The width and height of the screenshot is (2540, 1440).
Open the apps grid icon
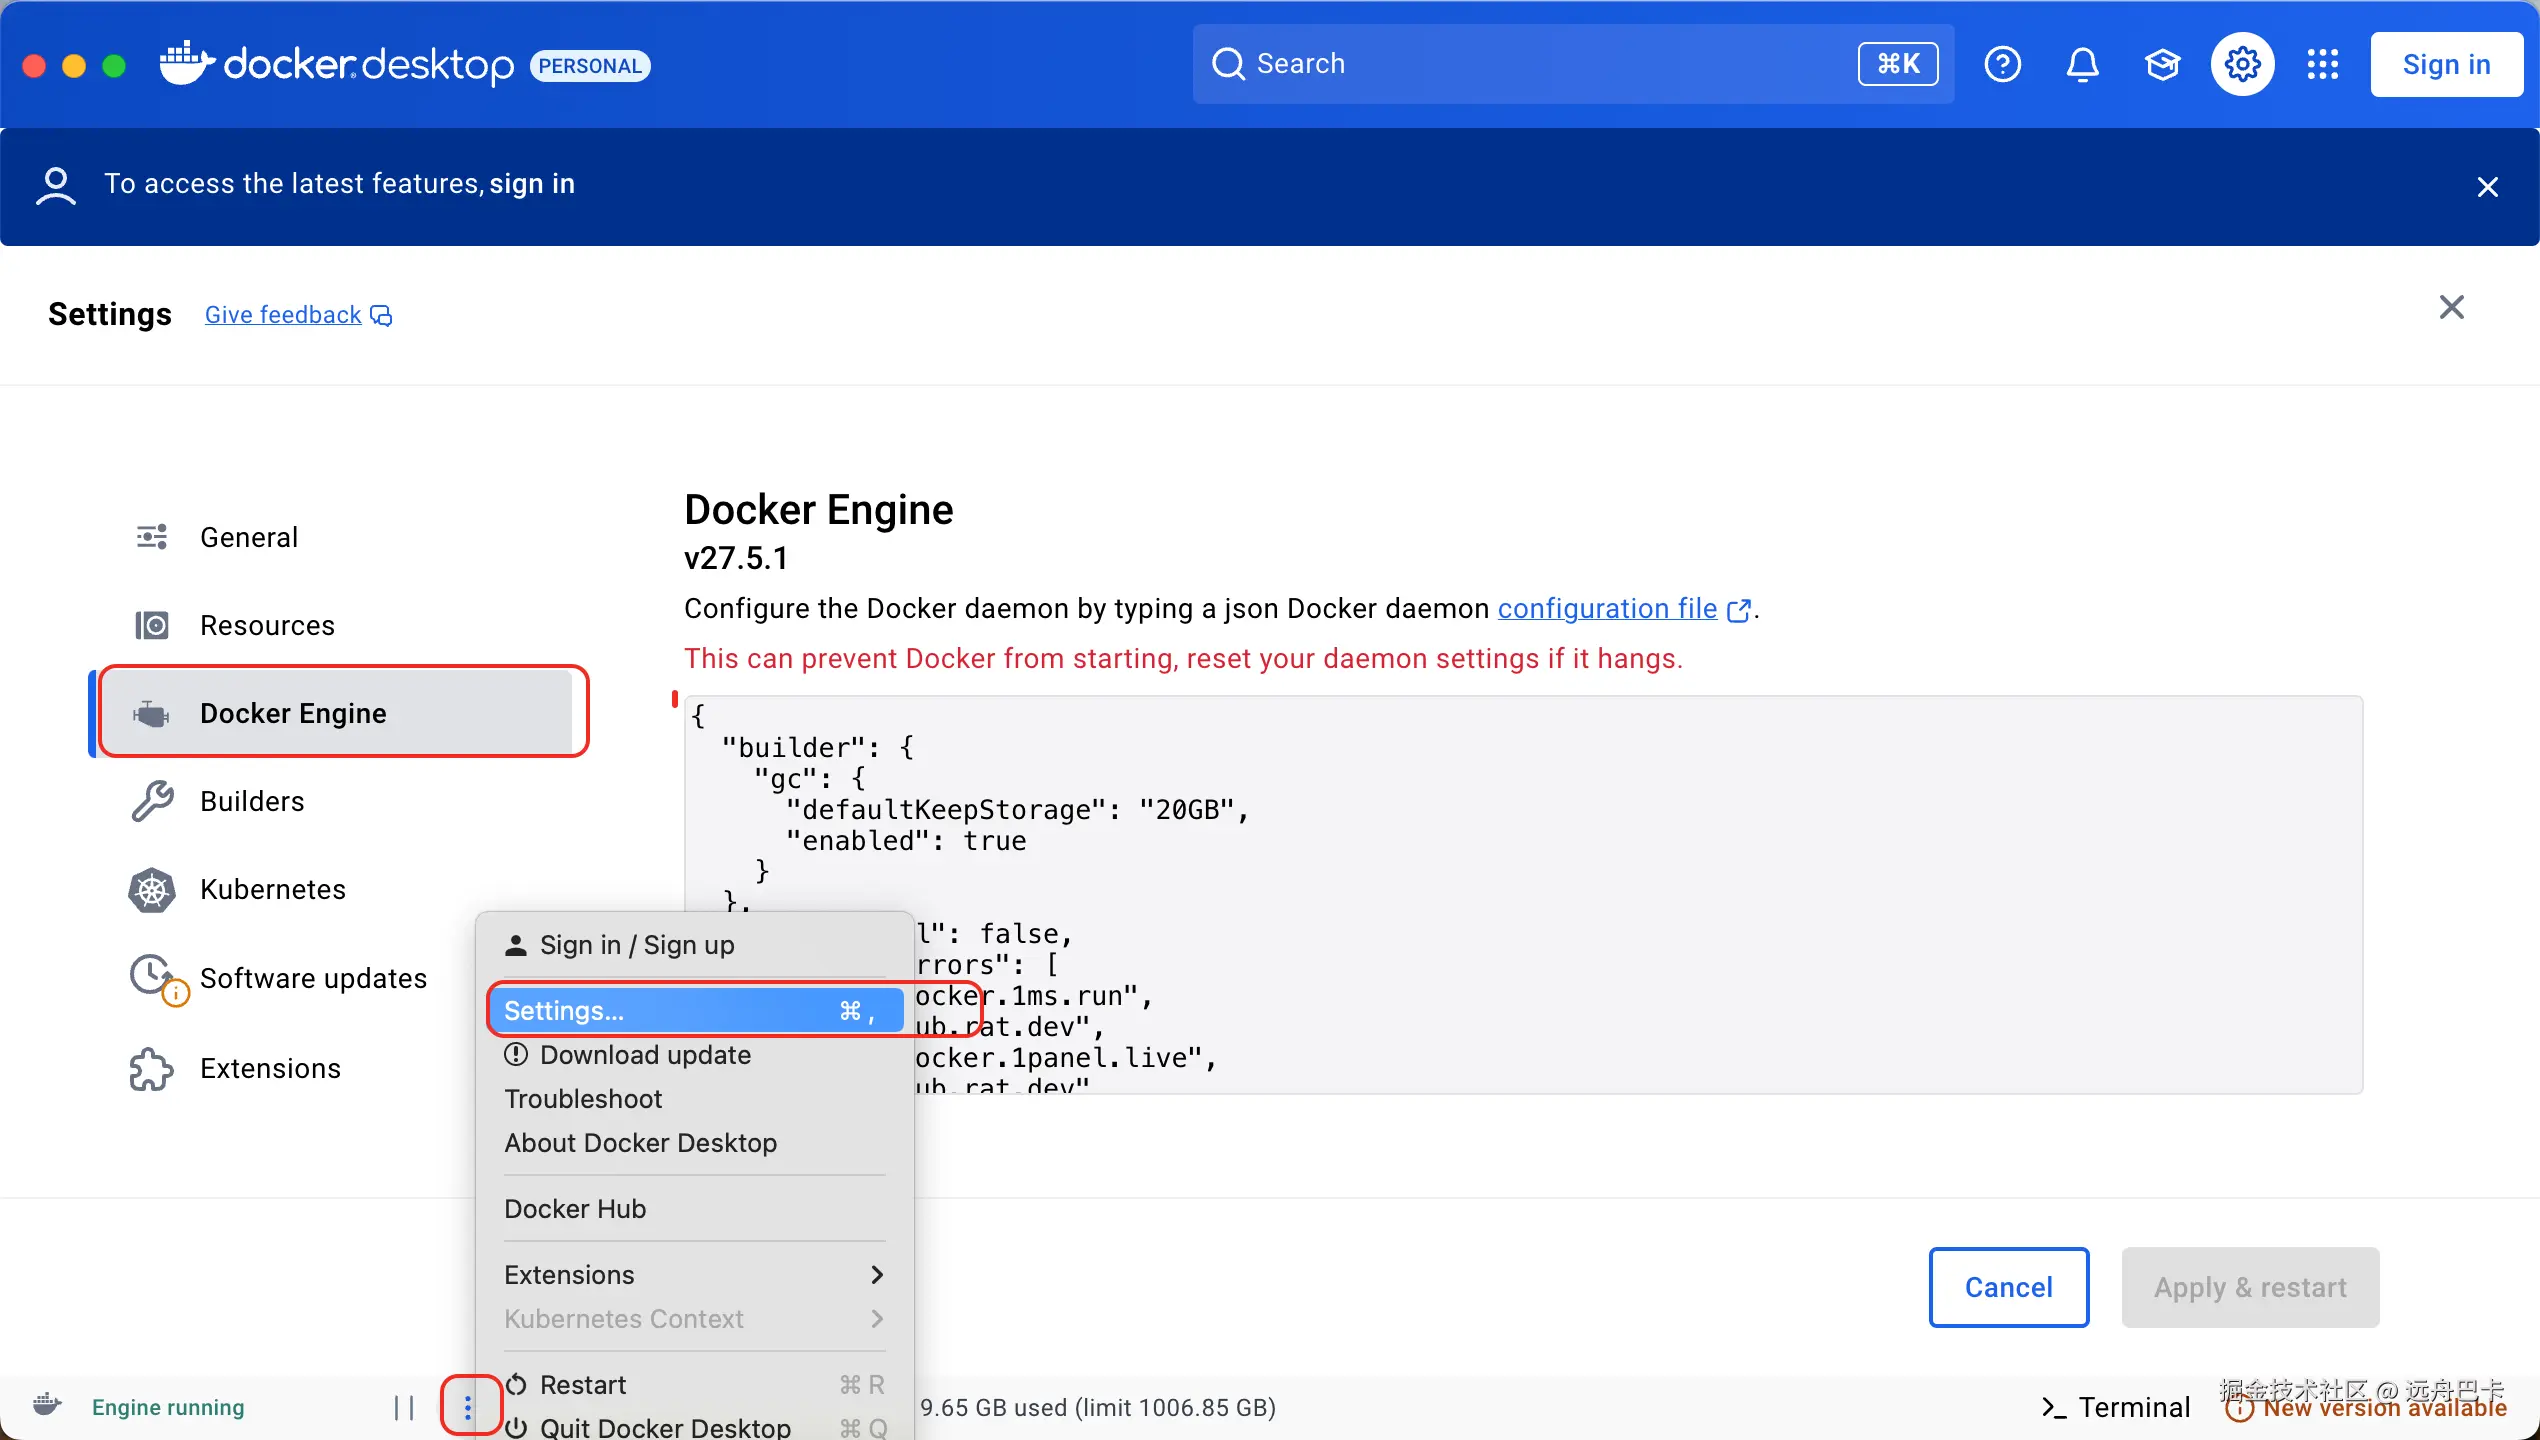(2322, 64)
